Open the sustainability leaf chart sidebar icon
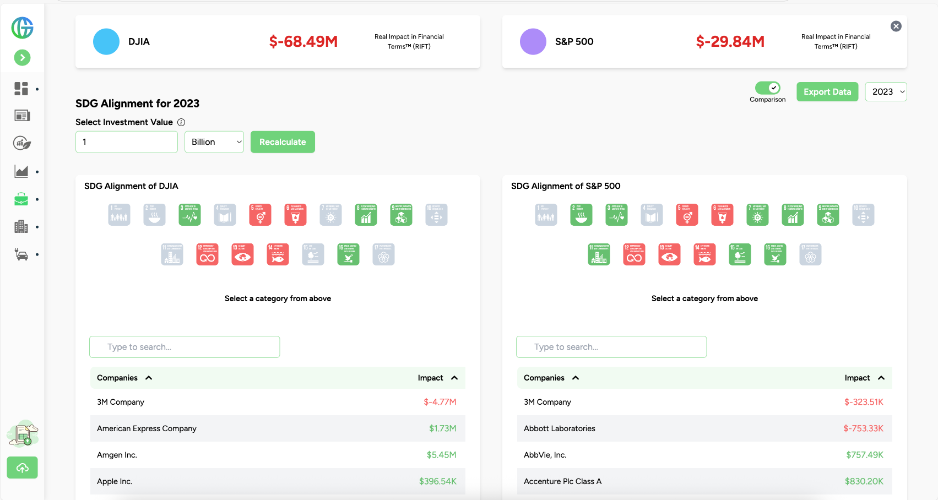Screen dimensions: 938x500 [x=22, y=144]
